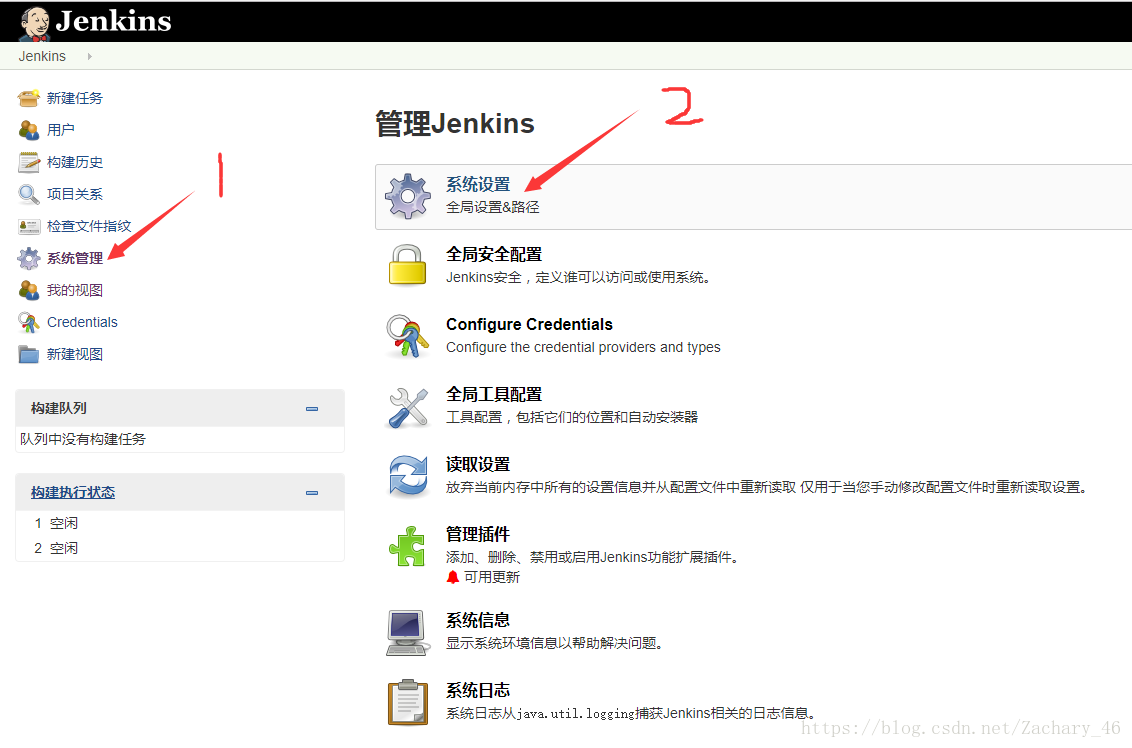Click the 'Configure the credential providers and types' text
This screenshot has width=1132, height=748.
(583, 347)
